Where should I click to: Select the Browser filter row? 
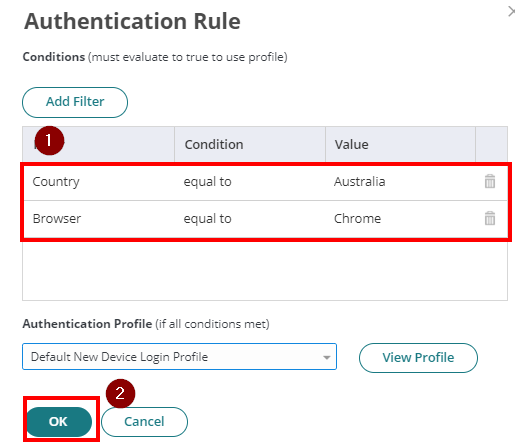tap(266, 219)
